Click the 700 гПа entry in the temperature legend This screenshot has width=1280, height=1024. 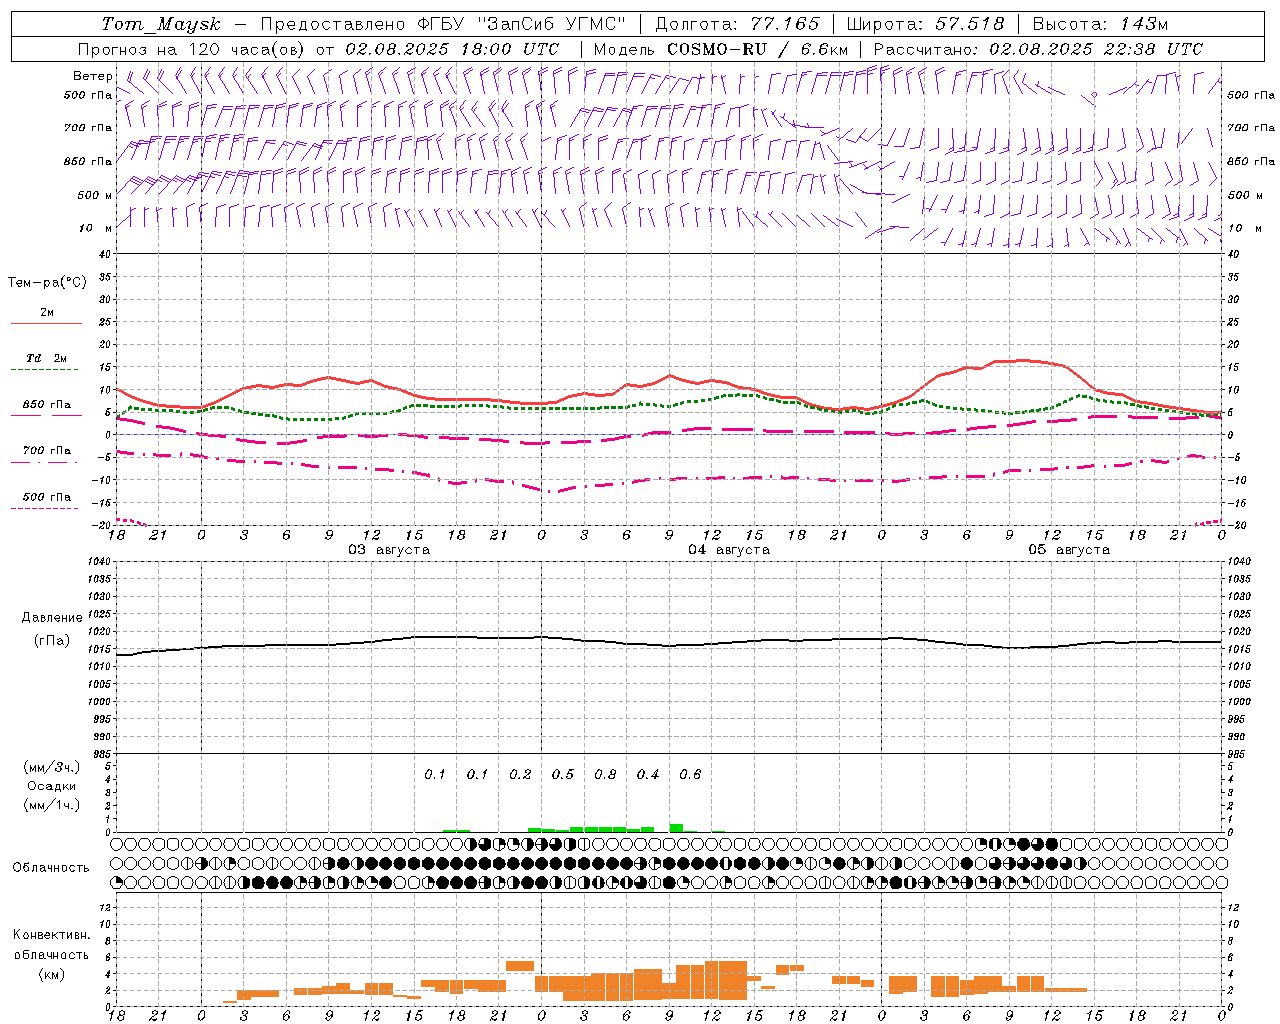click(x=47, y=450)
